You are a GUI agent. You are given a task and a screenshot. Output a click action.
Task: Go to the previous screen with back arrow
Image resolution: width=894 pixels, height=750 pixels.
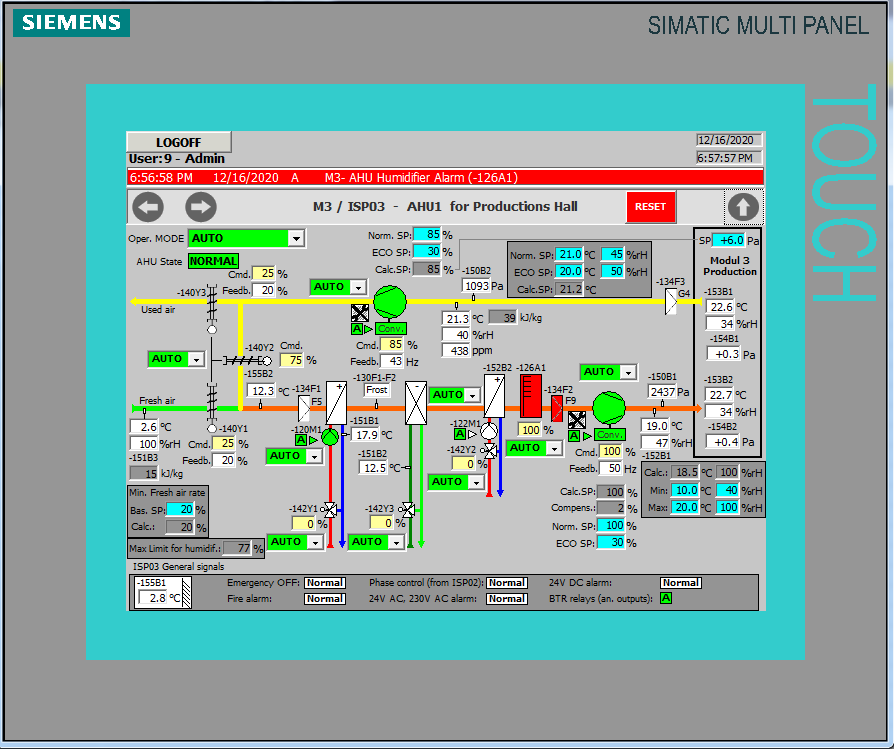click(x=148, y=207)
